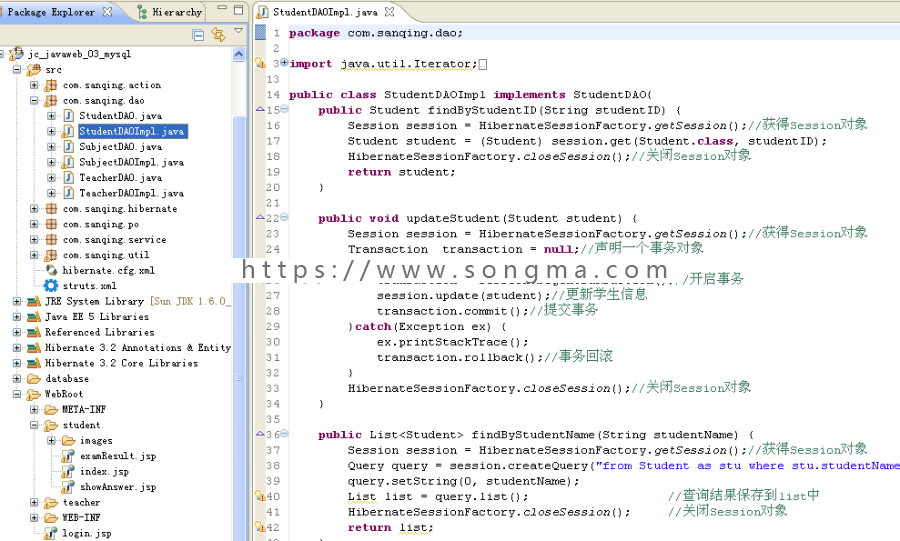Minimize the Package Explorer panel
Viewport: 900px width, 541px height.
(222, 8)
